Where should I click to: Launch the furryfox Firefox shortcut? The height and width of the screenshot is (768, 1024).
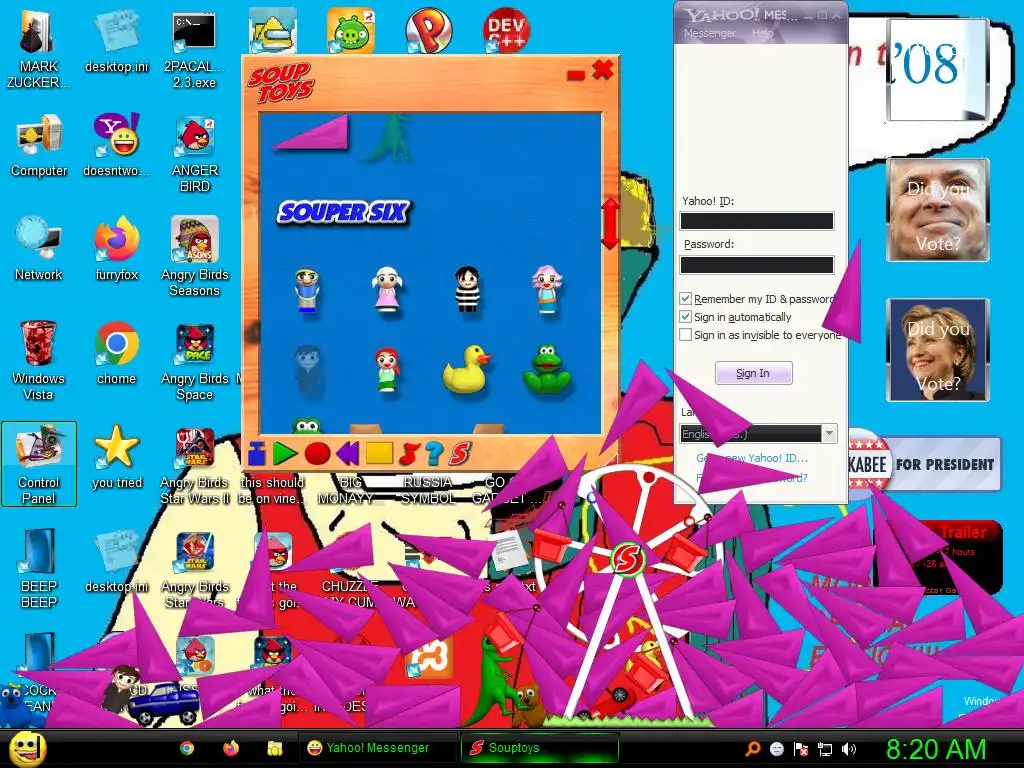click(116, 249)
